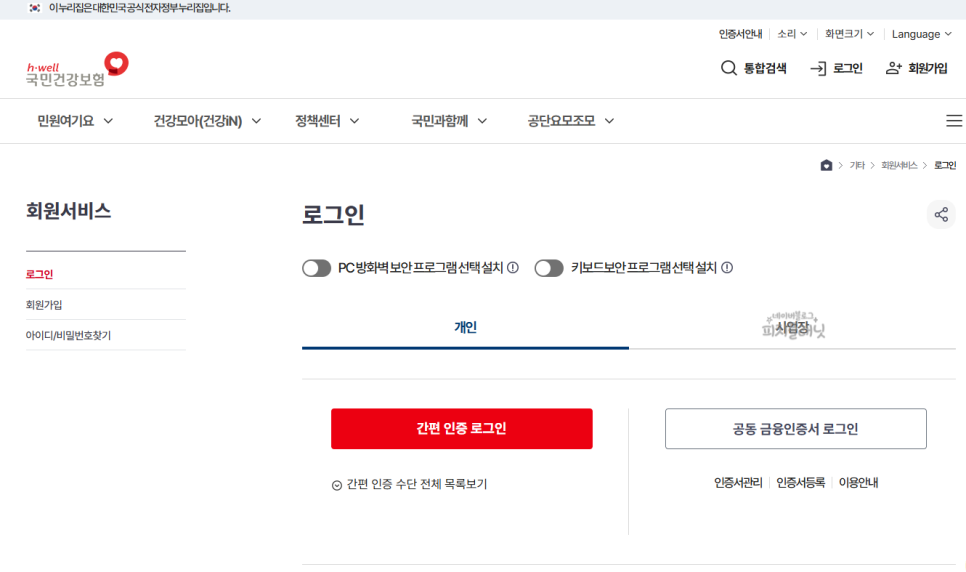This screenshot has height=572, width=966.
Task: Click info icon next to PC방화벽보안프로그램
Action: pyautogui.click(x=513, y=268)
